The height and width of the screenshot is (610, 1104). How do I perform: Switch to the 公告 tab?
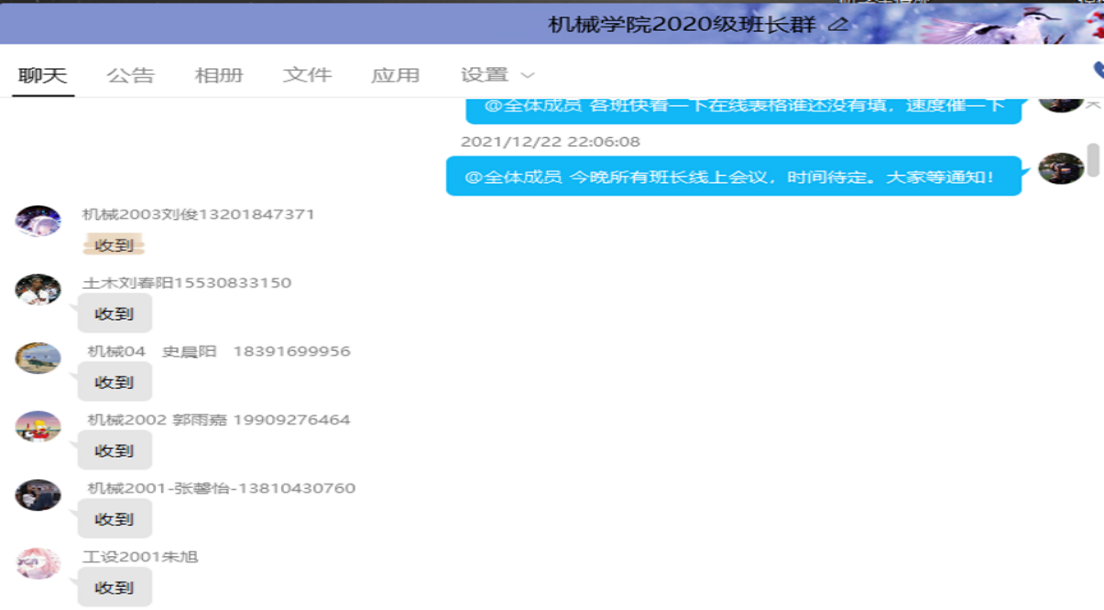tap(131, 75)
